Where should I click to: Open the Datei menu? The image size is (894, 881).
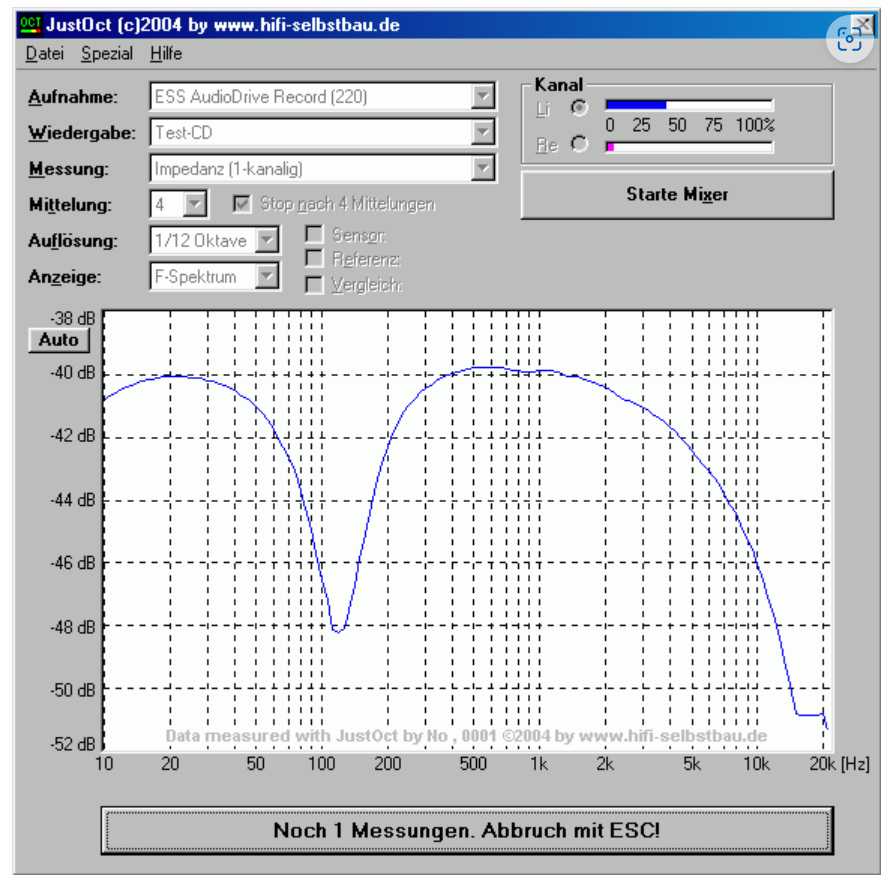click(44, 54)
